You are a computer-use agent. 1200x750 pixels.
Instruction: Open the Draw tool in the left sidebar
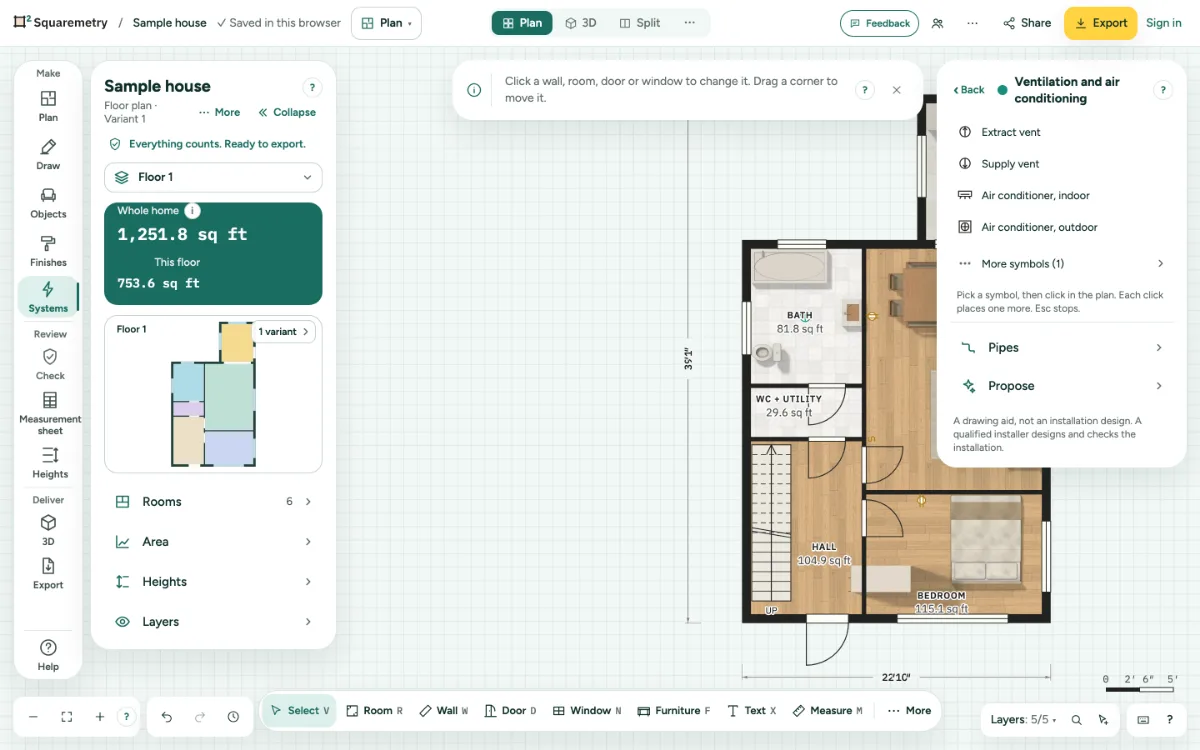[48, 155]
